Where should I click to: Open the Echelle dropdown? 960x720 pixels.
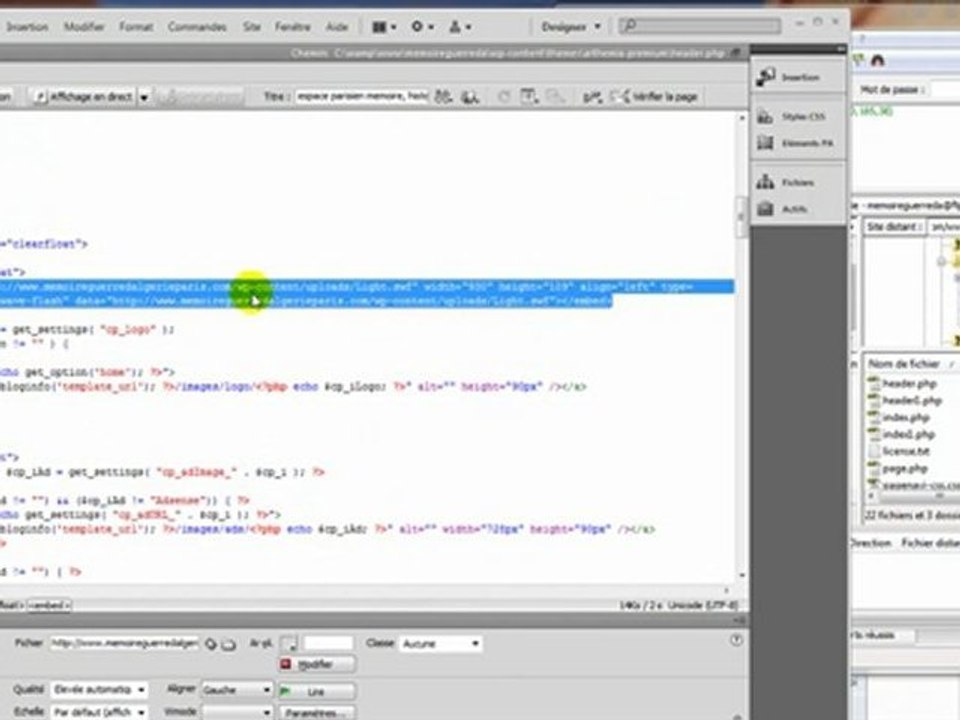click(99, 712)
